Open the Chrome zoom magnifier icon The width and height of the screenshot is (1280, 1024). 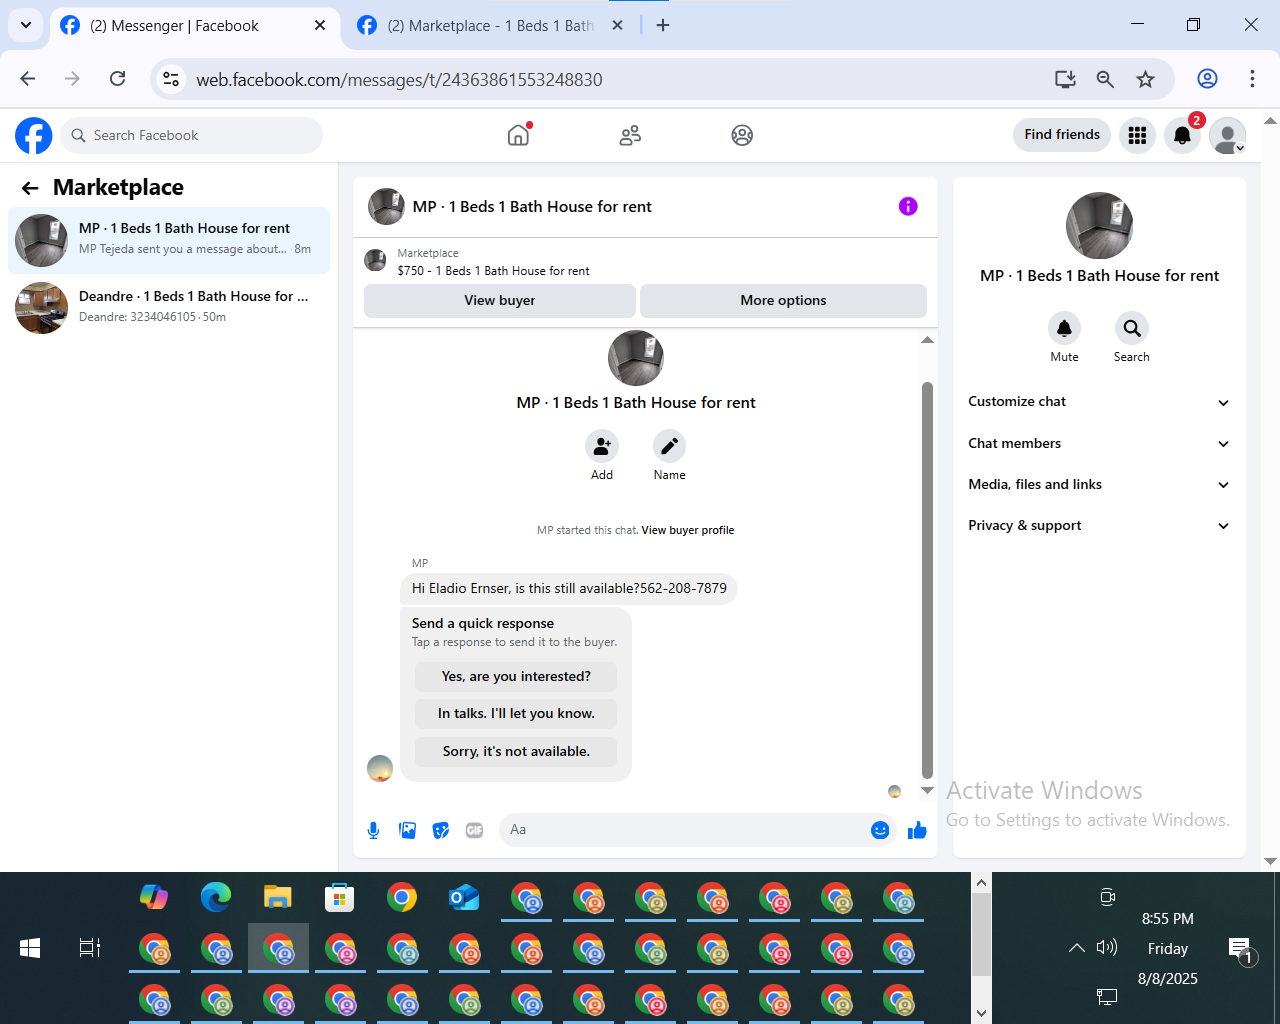1105,79
